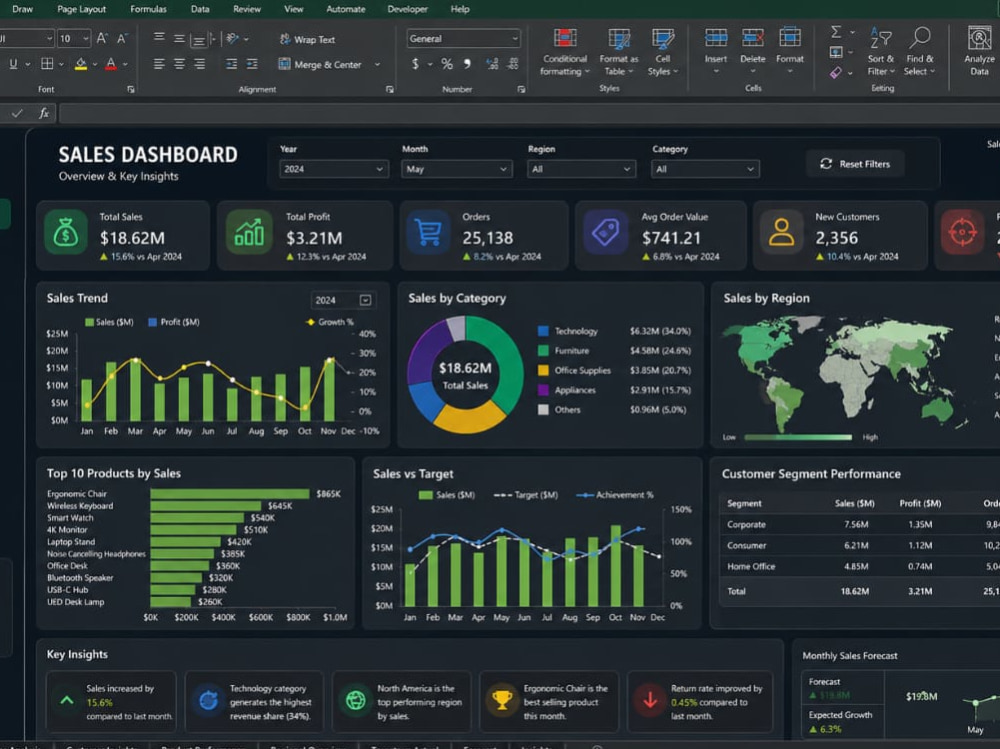Click the Total Sales money bag card icon
This screenshot has width=1000, height=749.
(66, 232)
